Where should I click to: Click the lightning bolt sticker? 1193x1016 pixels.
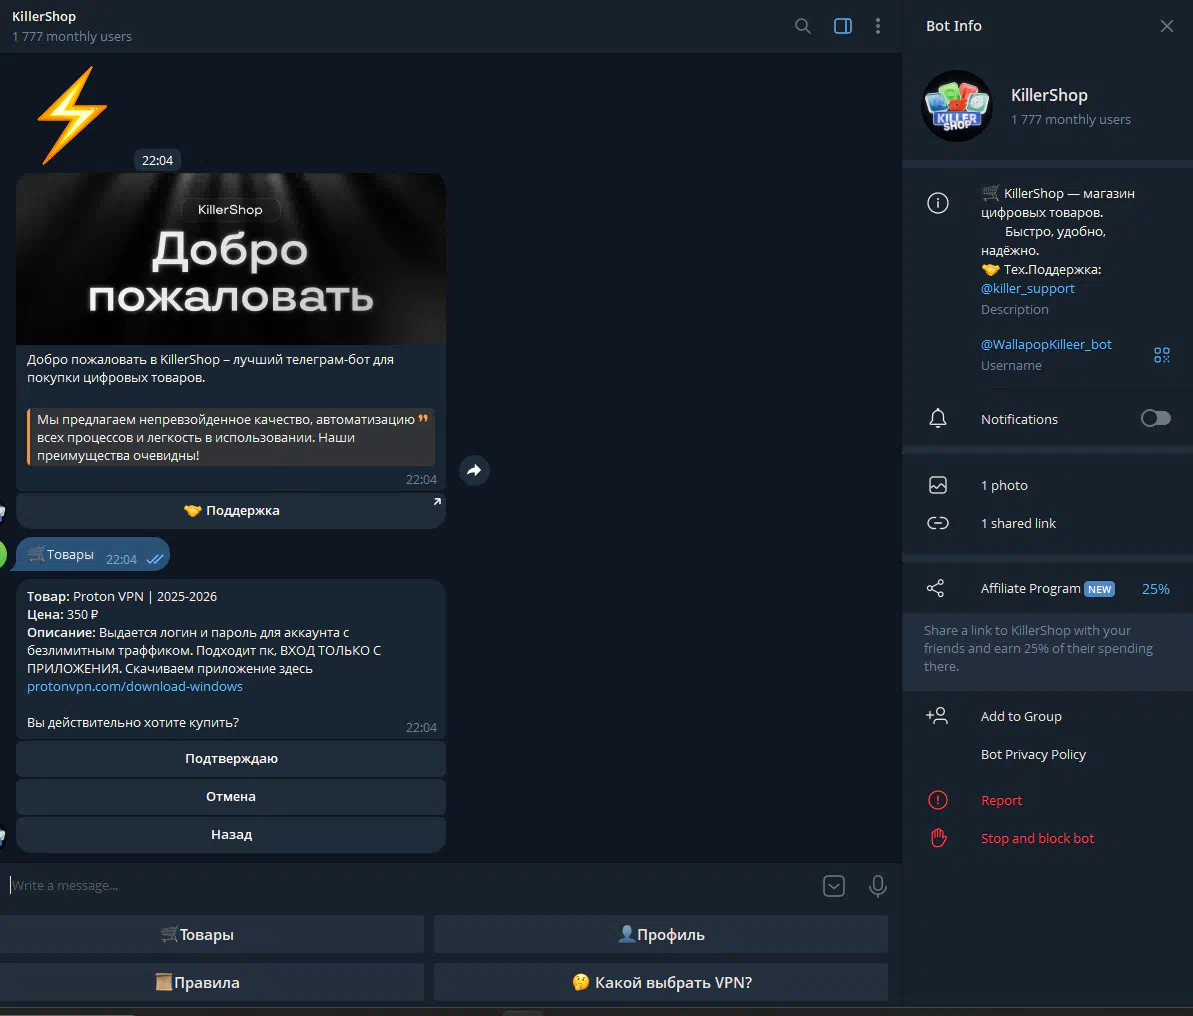pos(72,116)
